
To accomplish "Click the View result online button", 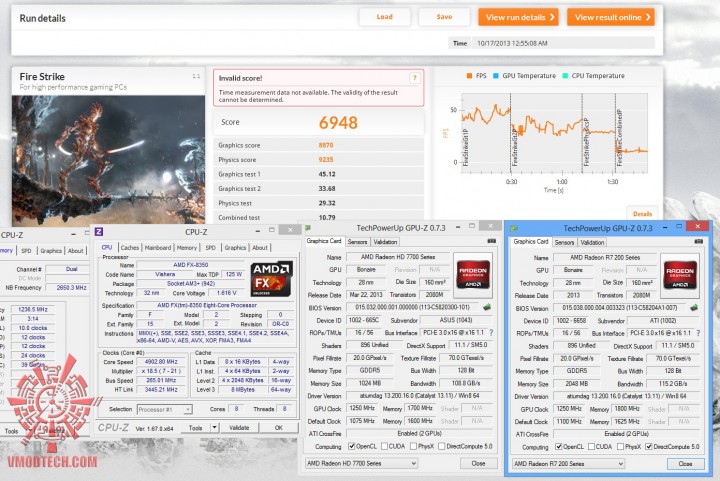I will point(611,17).
